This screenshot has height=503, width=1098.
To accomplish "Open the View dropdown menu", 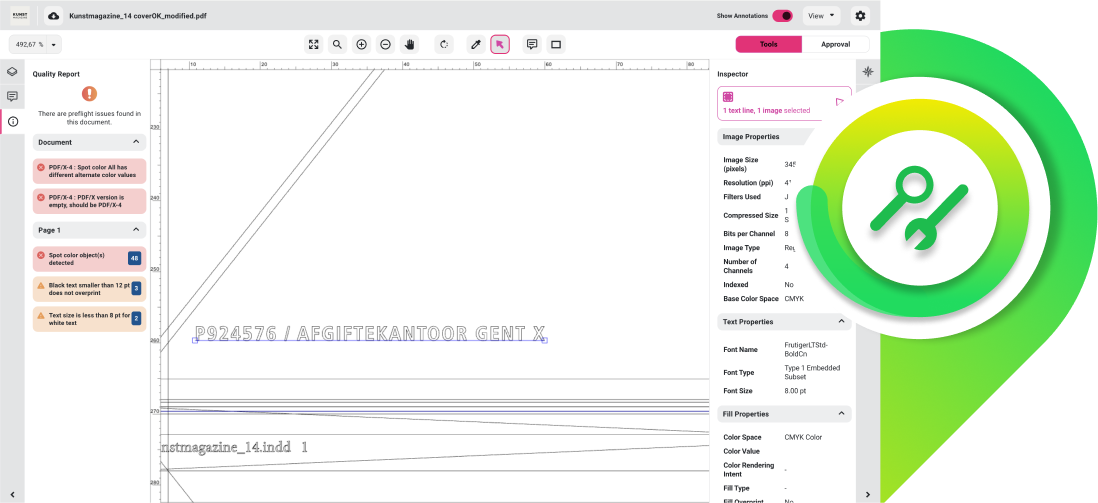I will 821,15.
